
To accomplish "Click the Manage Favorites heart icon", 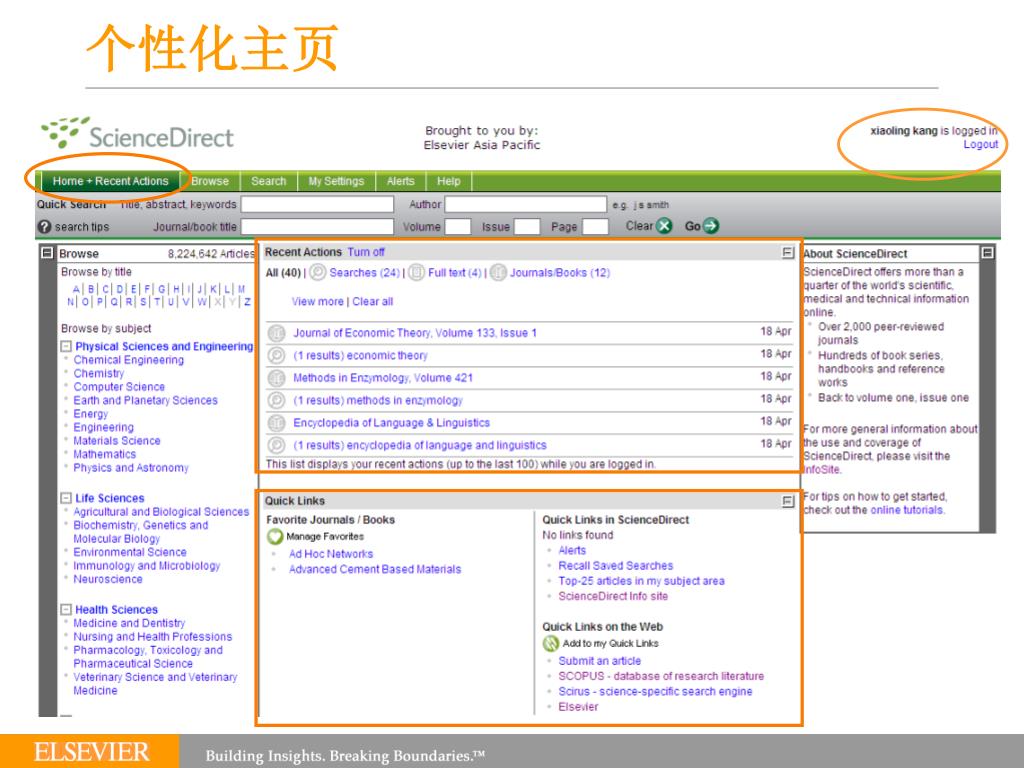I will 275,537.
